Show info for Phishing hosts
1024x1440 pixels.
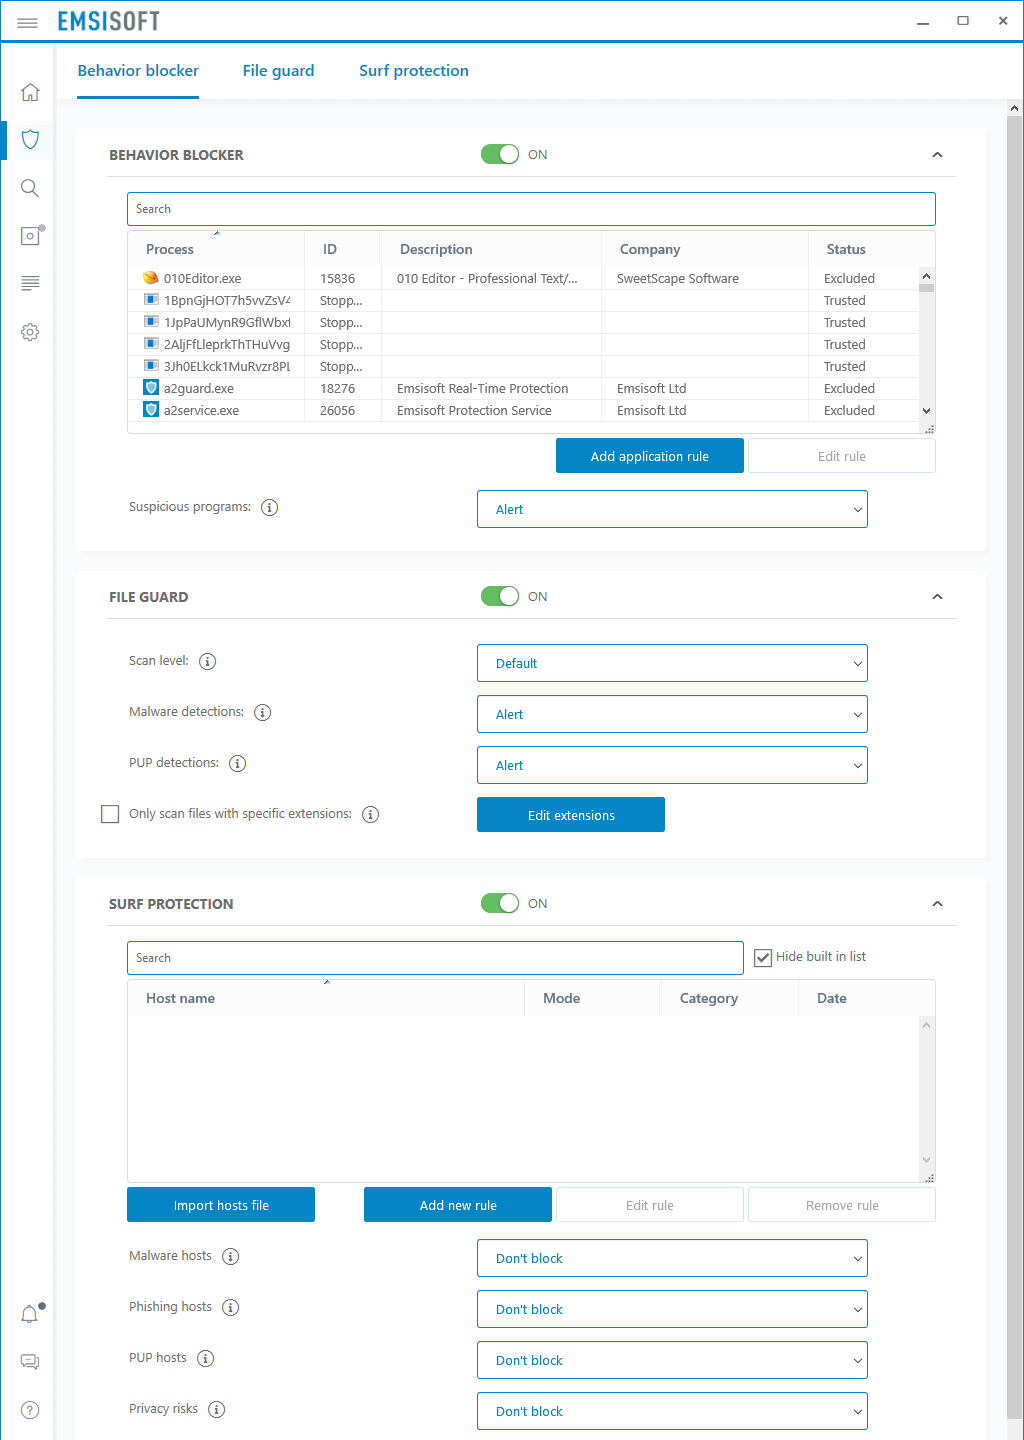pos(230,1308)
